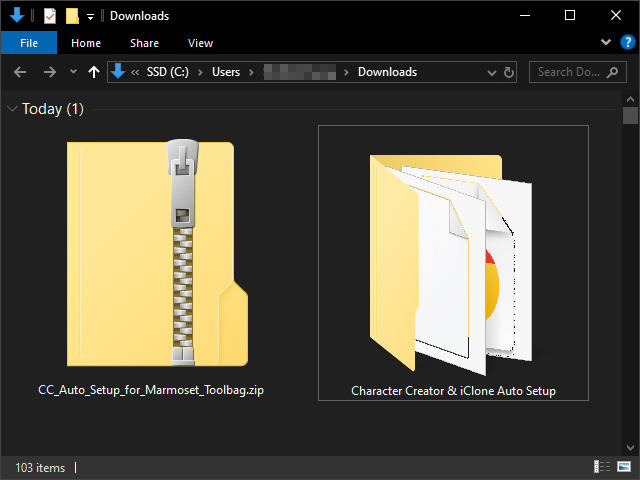Image resolution: width=640 pixels, height=480 pixels.
Task: Click the Search Downloads field
Action: tap(578, 72)
